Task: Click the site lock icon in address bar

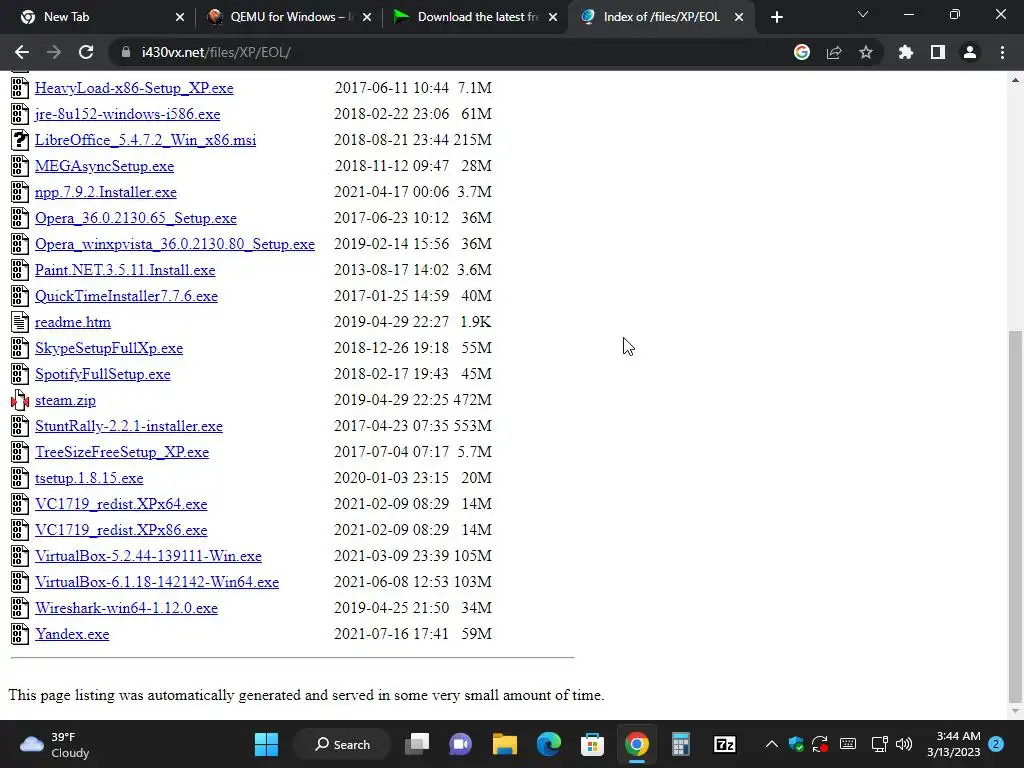Action: pos(126,52)
